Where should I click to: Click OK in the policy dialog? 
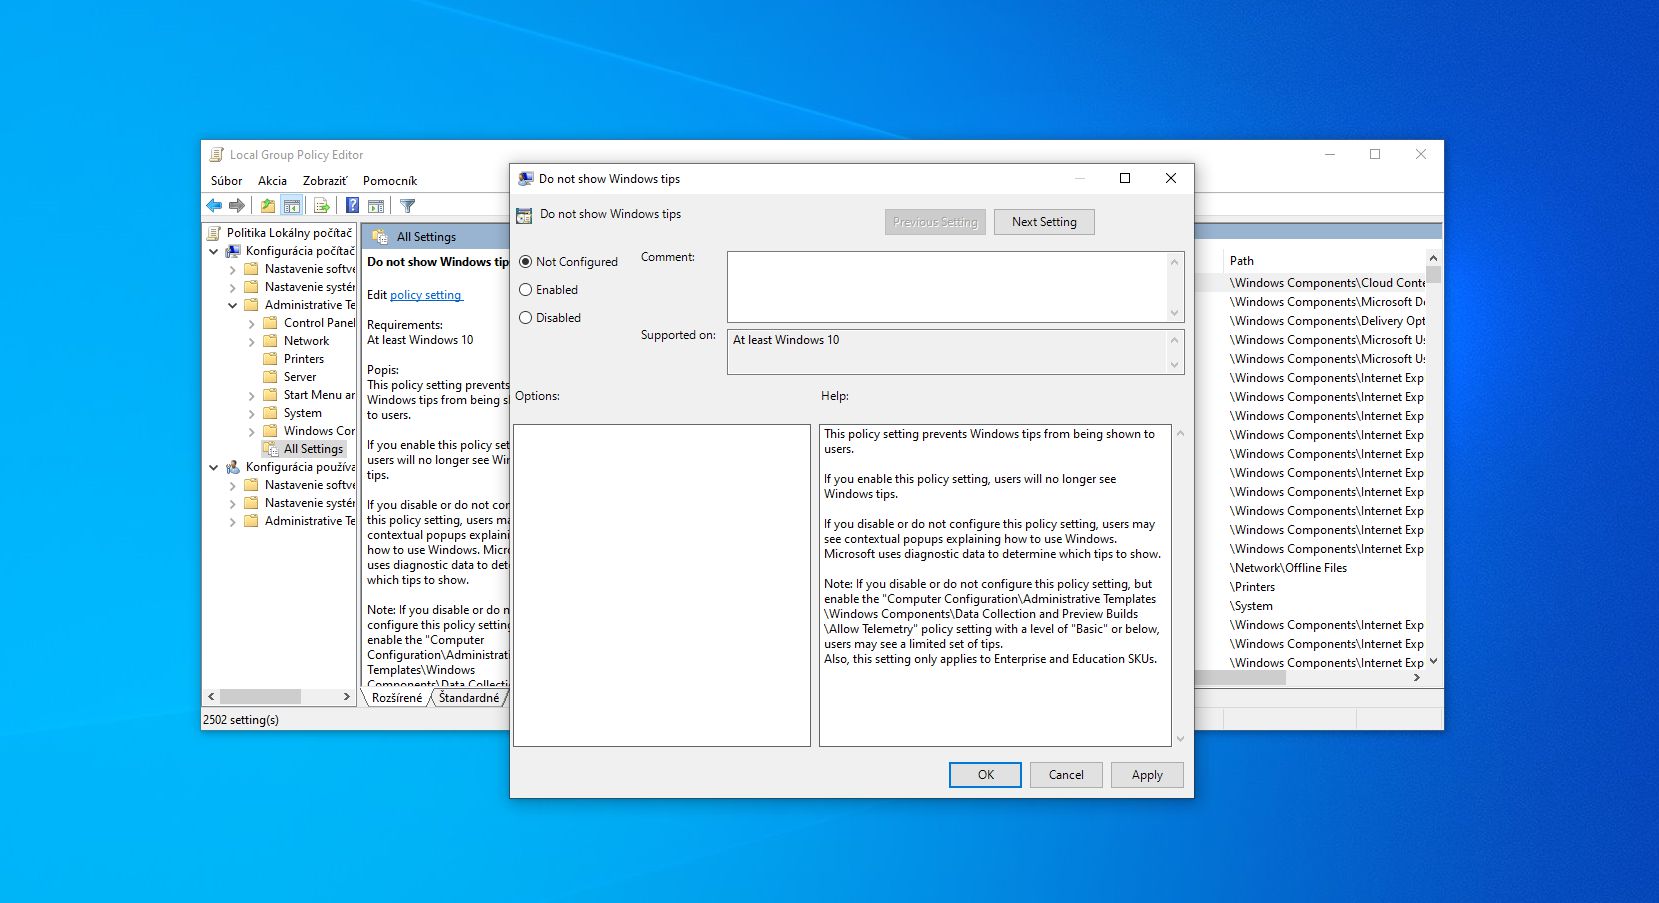coord(985,775)
